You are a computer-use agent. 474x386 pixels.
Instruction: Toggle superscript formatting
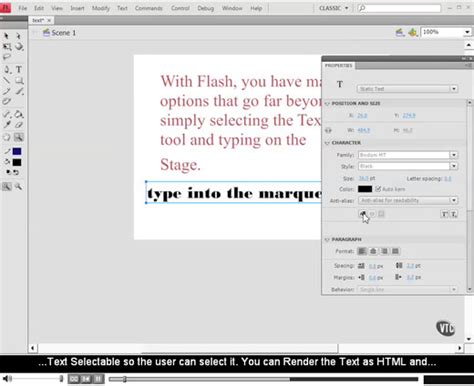click(x=444, y=214)
